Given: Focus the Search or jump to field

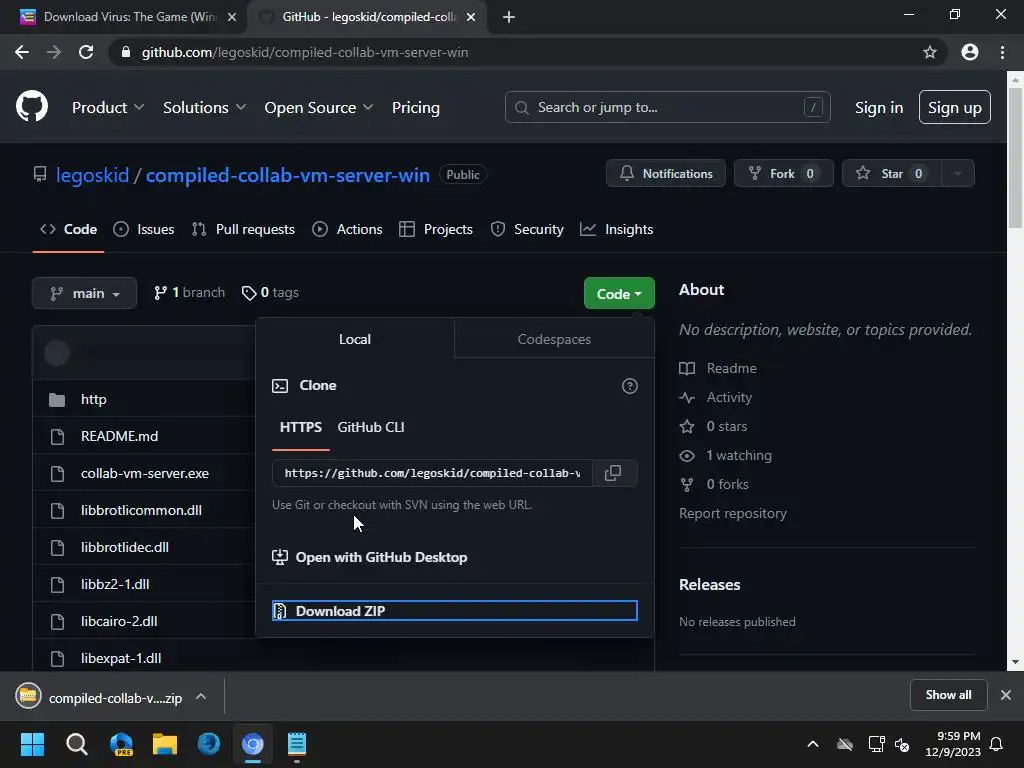Looking at the screenshot, I should click(x=667, y=107).
